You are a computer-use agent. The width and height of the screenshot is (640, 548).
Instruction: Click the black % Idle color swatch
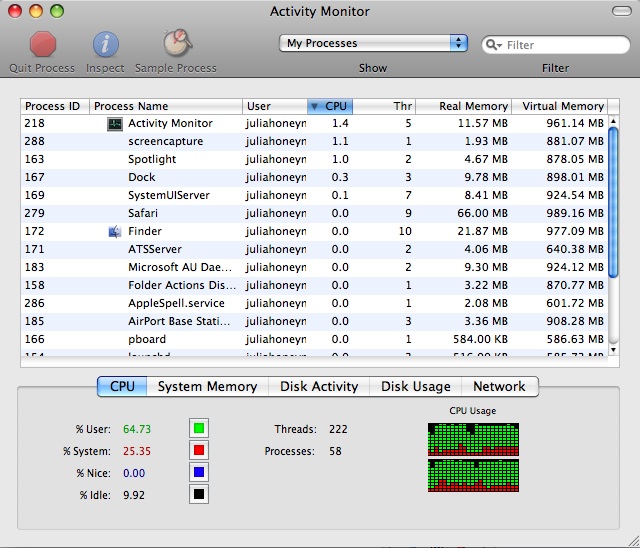[x=199, y=495]
